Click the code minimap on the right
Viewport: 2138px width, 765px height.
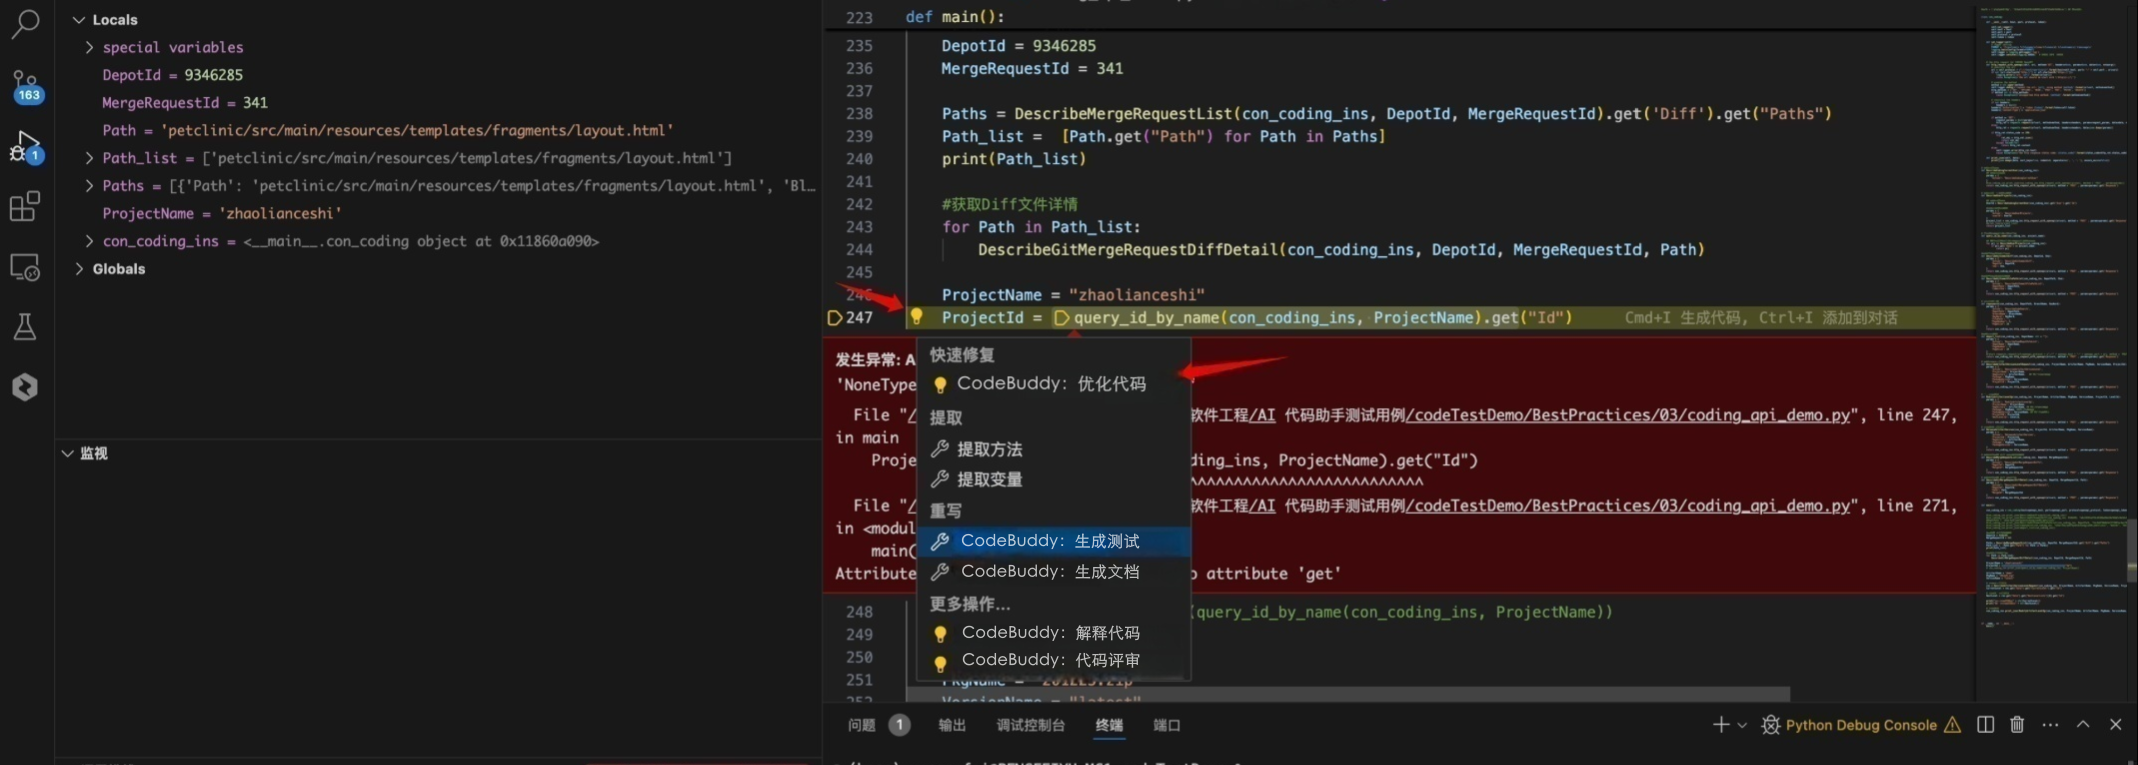(2050, 300)
